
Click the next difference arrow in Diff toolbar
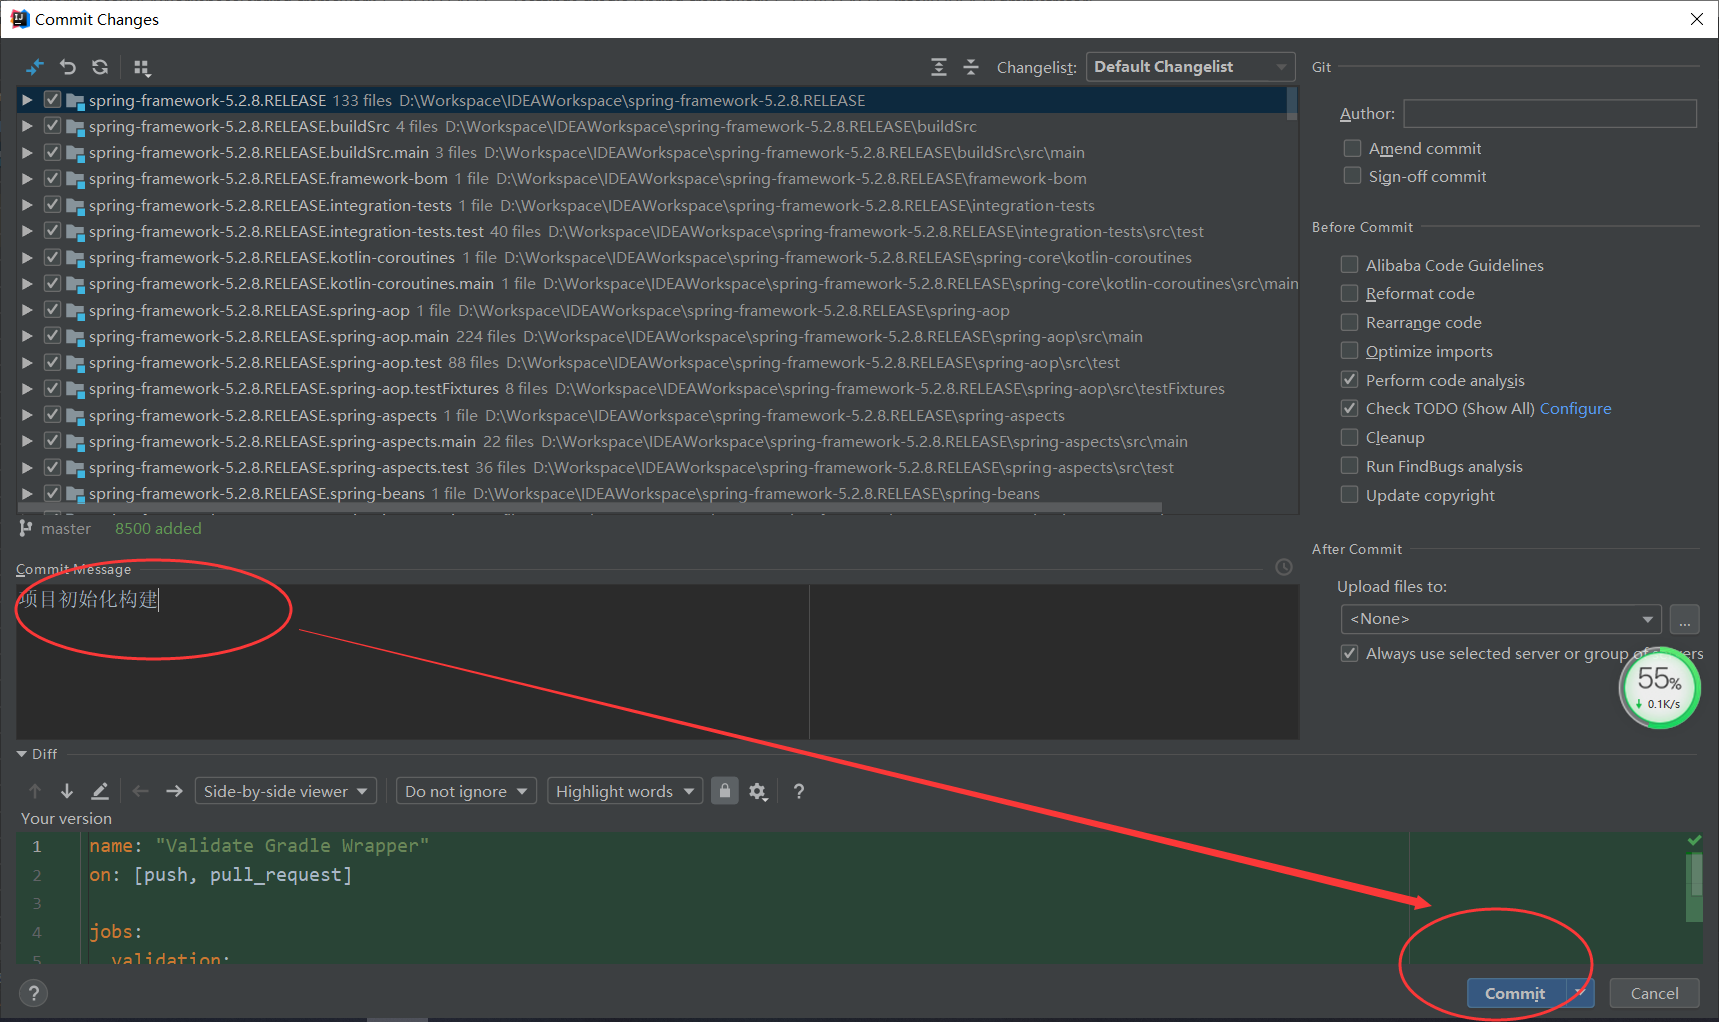click(x=67, y=790)
